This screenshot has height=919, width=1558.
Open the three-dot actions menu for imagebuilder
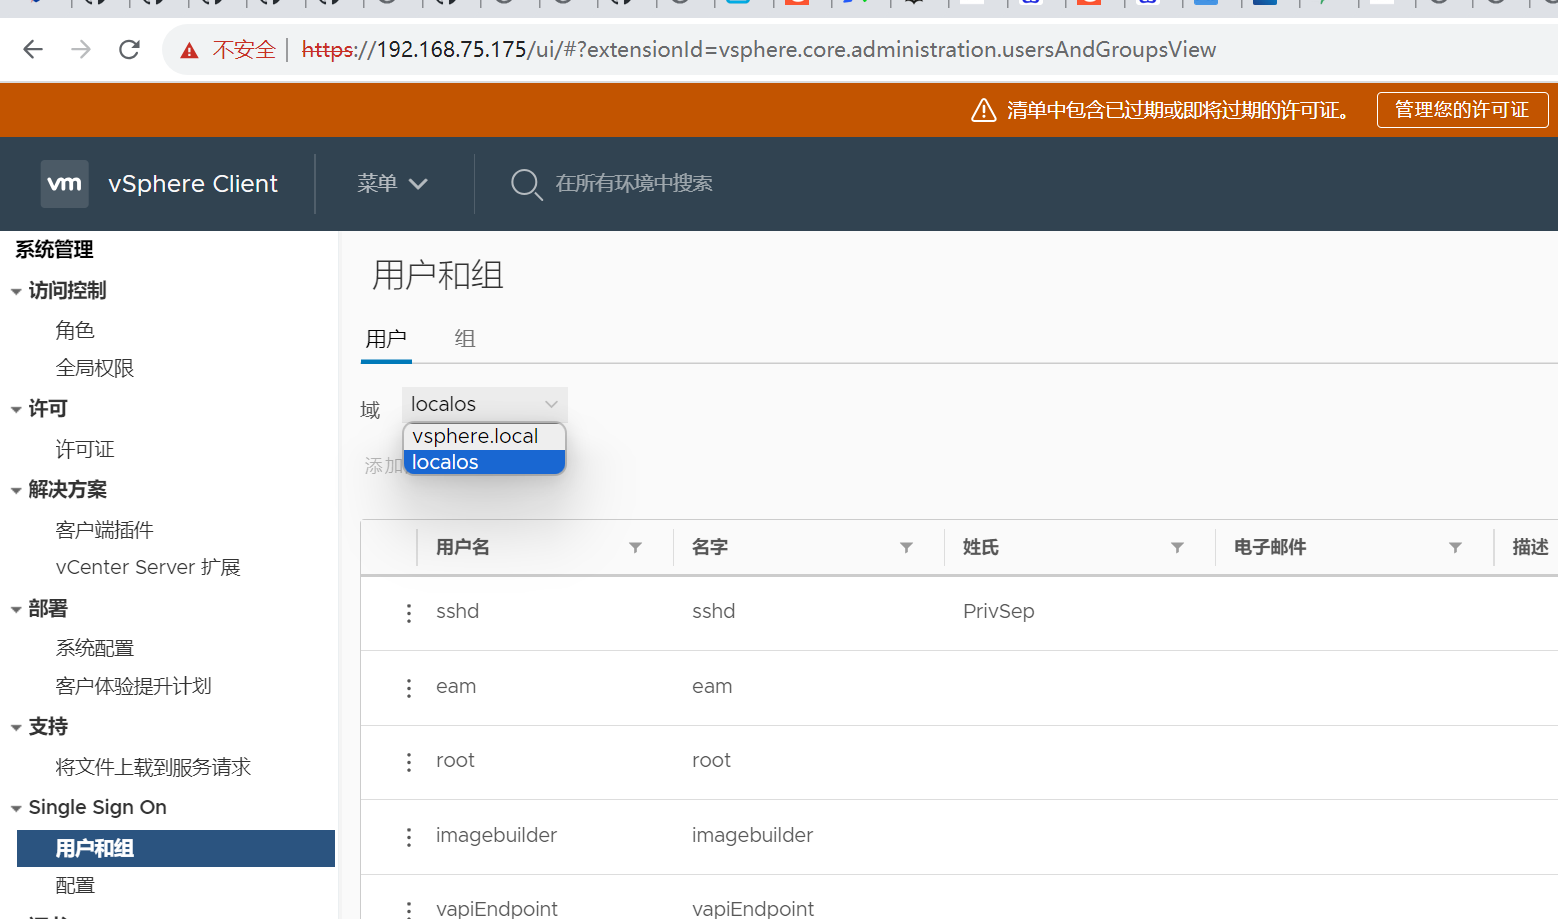(409, 837)
